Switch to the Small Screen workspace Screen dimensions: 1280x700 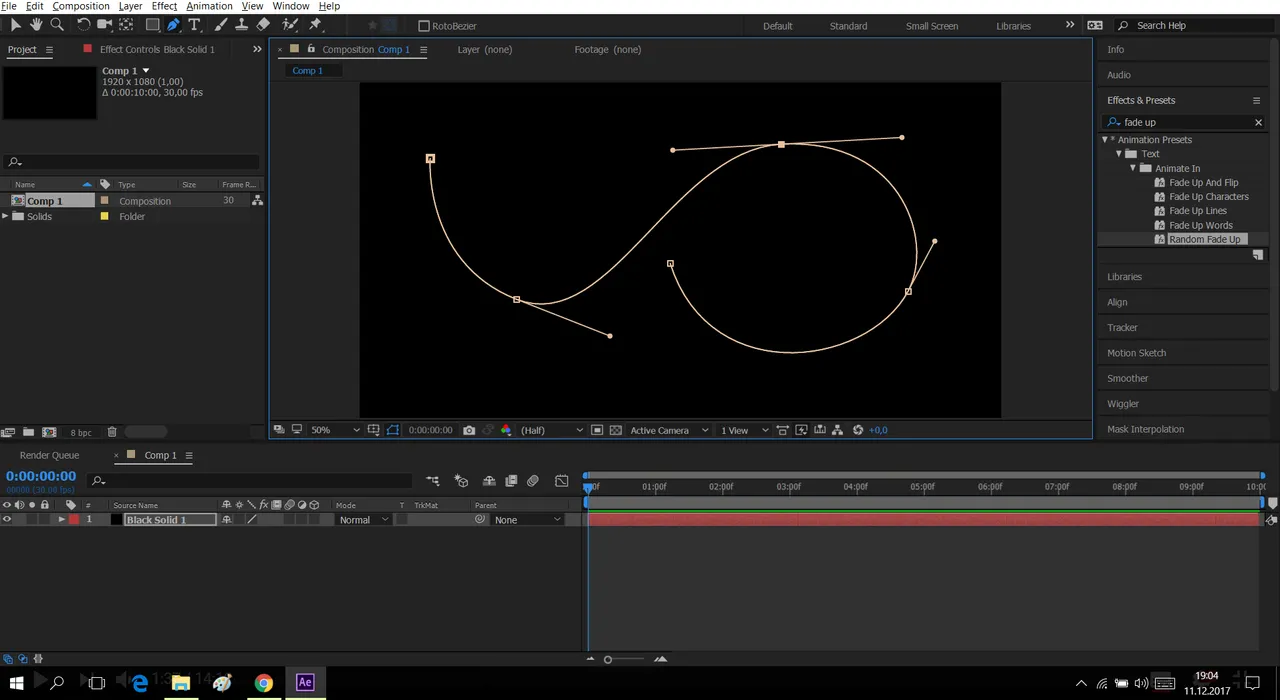click(932, 26)
